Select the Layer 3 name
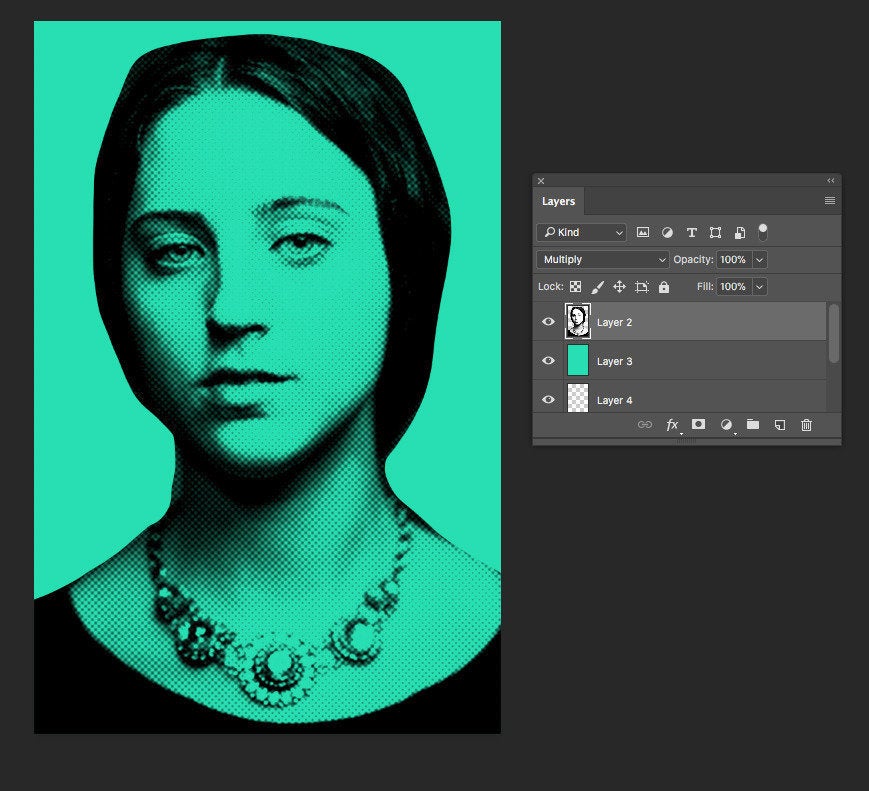869x791 pixels. click(614, 361)
